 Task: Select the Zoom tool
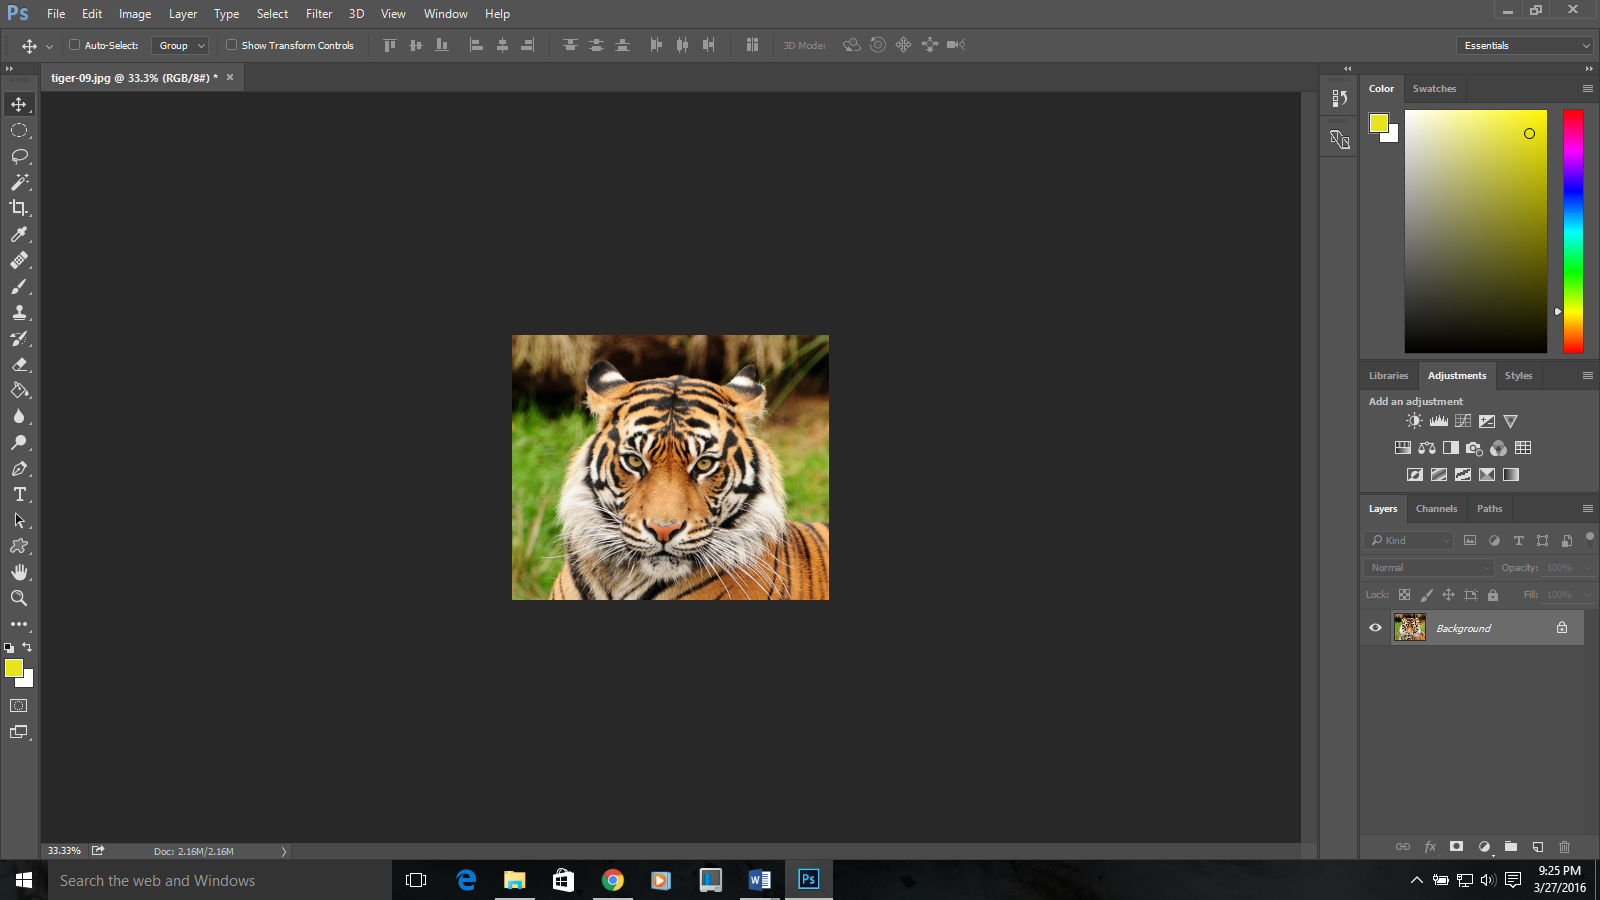coord(20,598)
